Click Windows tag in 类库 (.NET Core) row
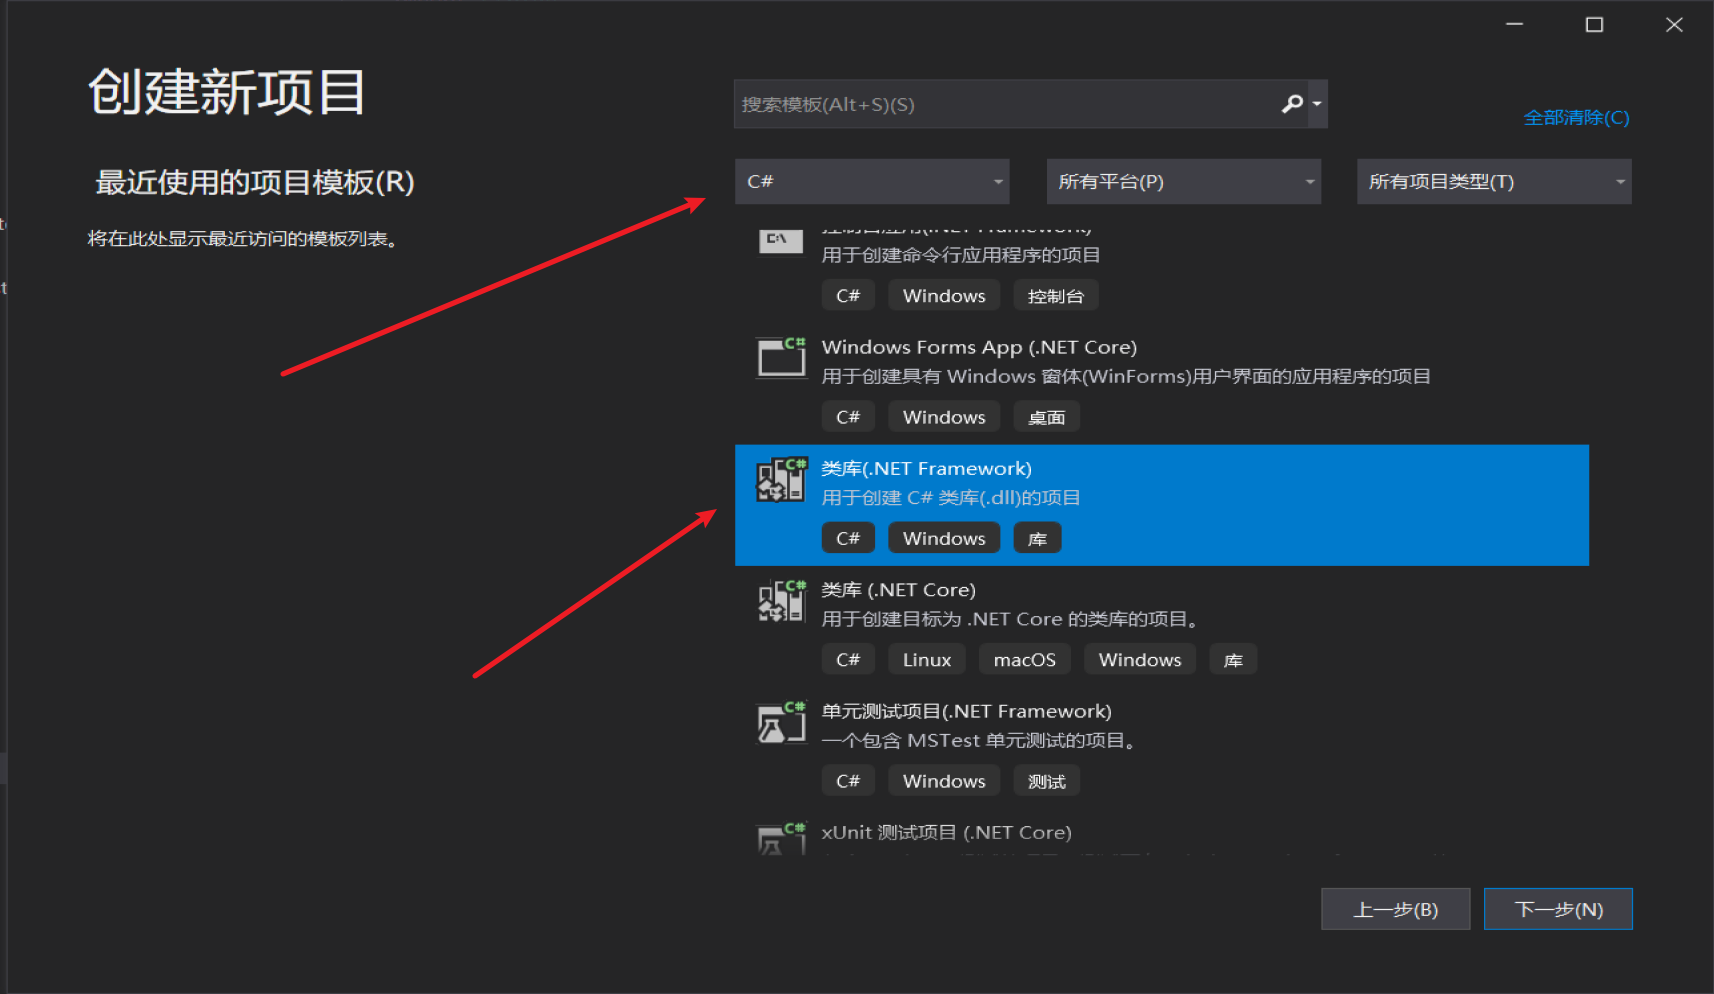Screen dimensions: 1714x994 click(x=1140, y=660)
